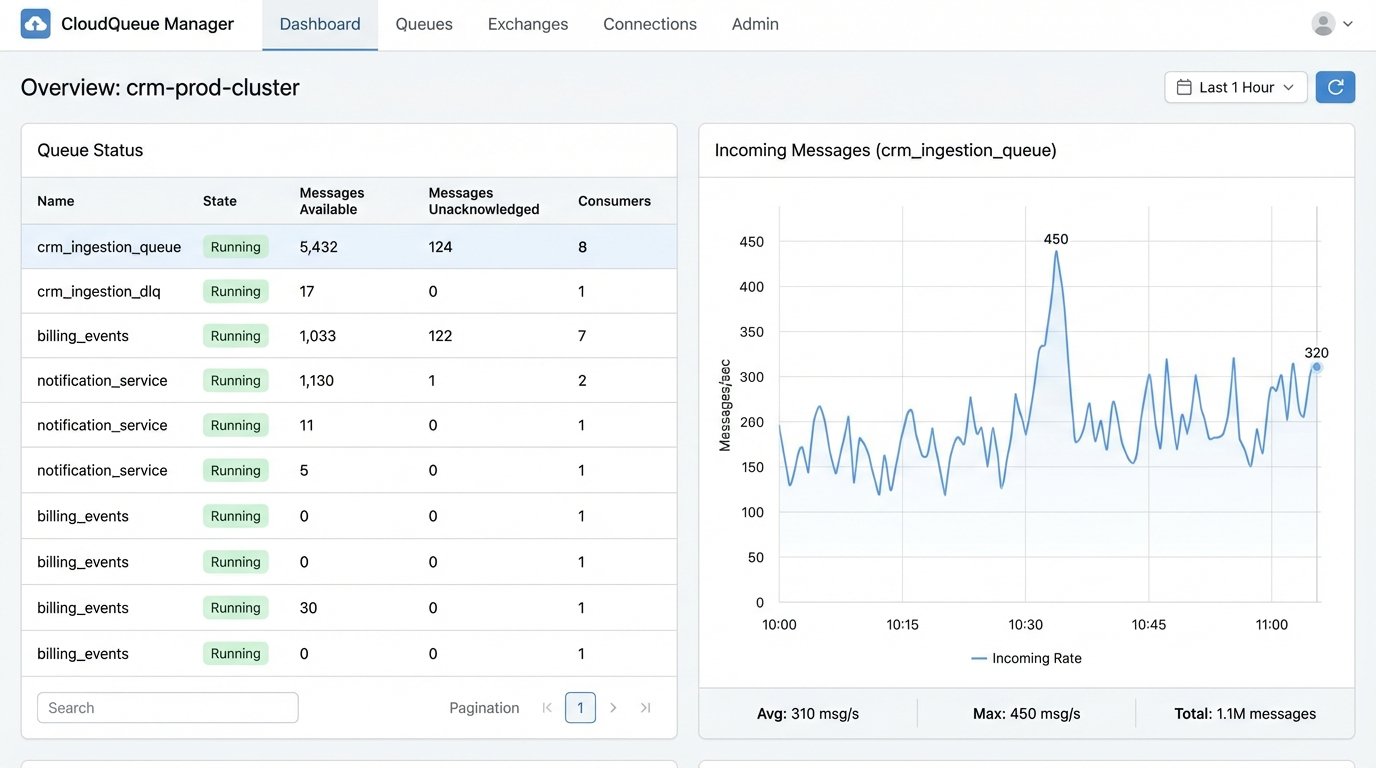Click the 320 data point on the chart

pos(1315,368)
